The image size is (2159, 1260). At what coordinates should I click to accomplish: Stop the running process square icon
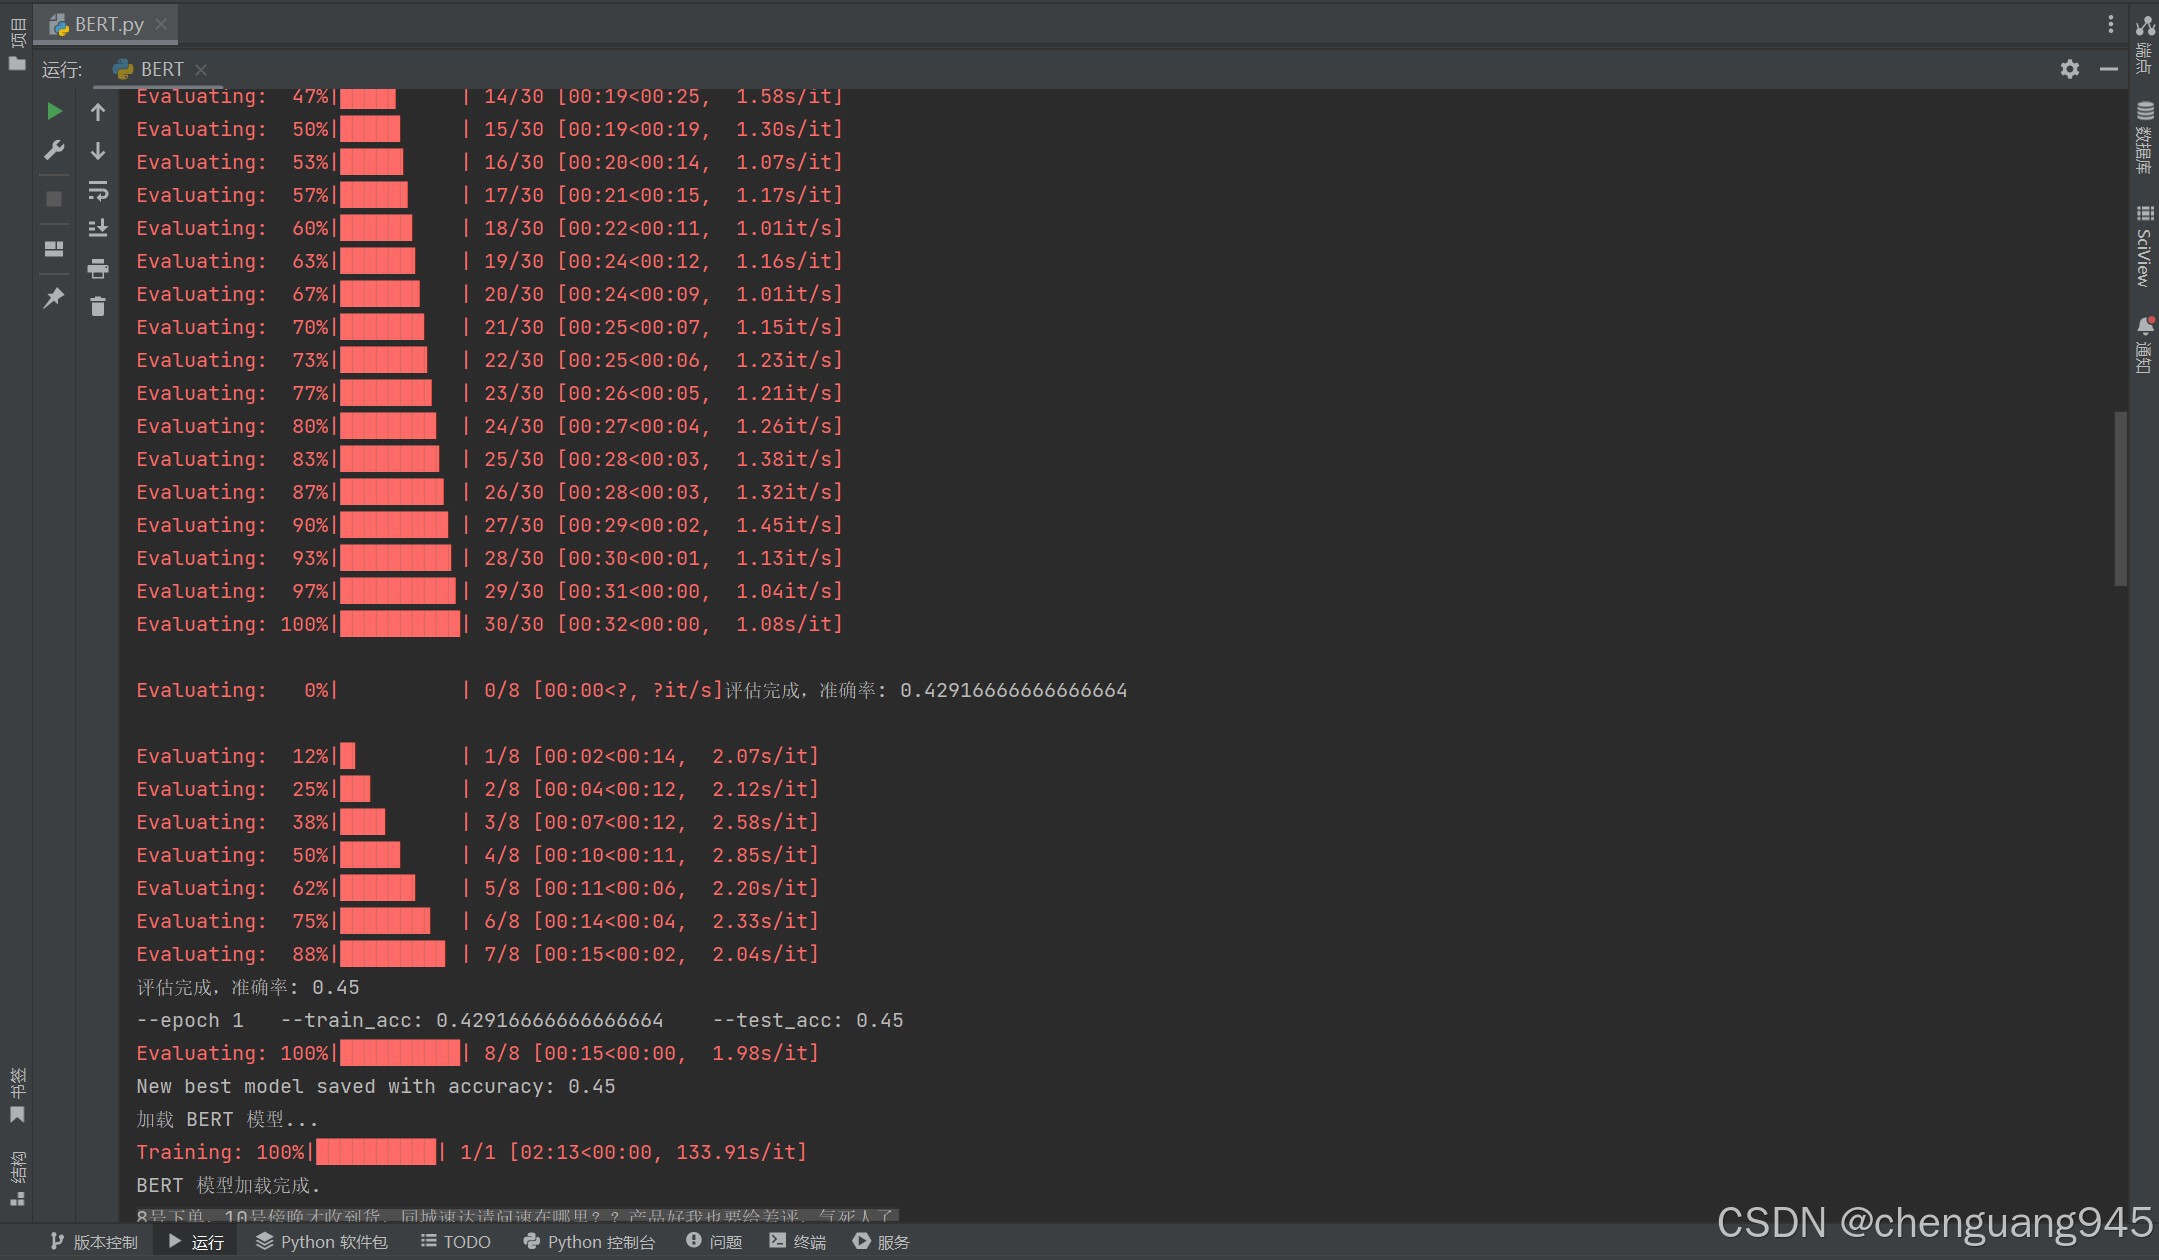tap(54, 199)
